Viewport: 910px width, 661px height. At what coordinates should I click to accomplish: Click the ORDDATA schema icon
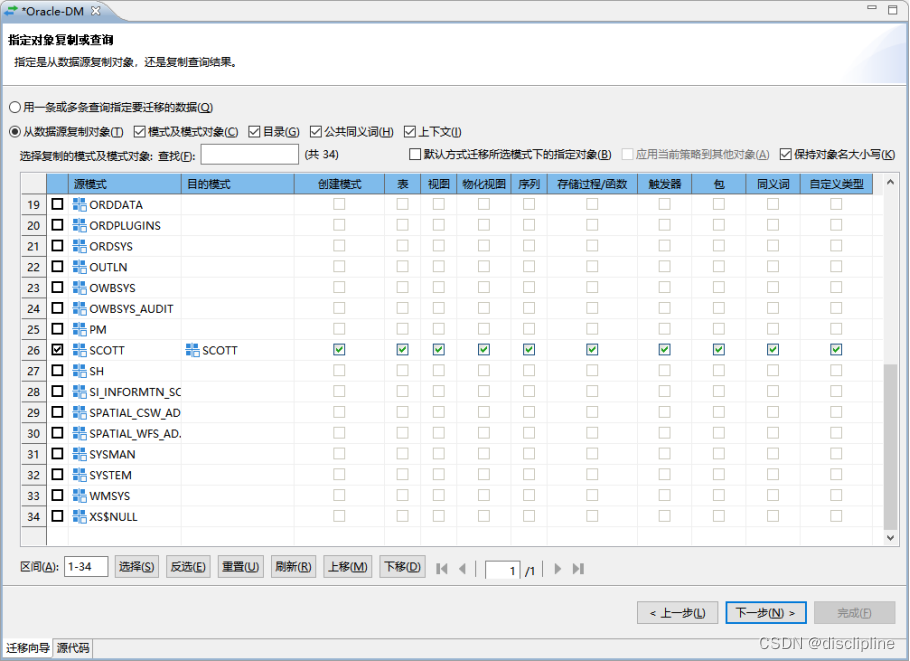pos(80,204)
